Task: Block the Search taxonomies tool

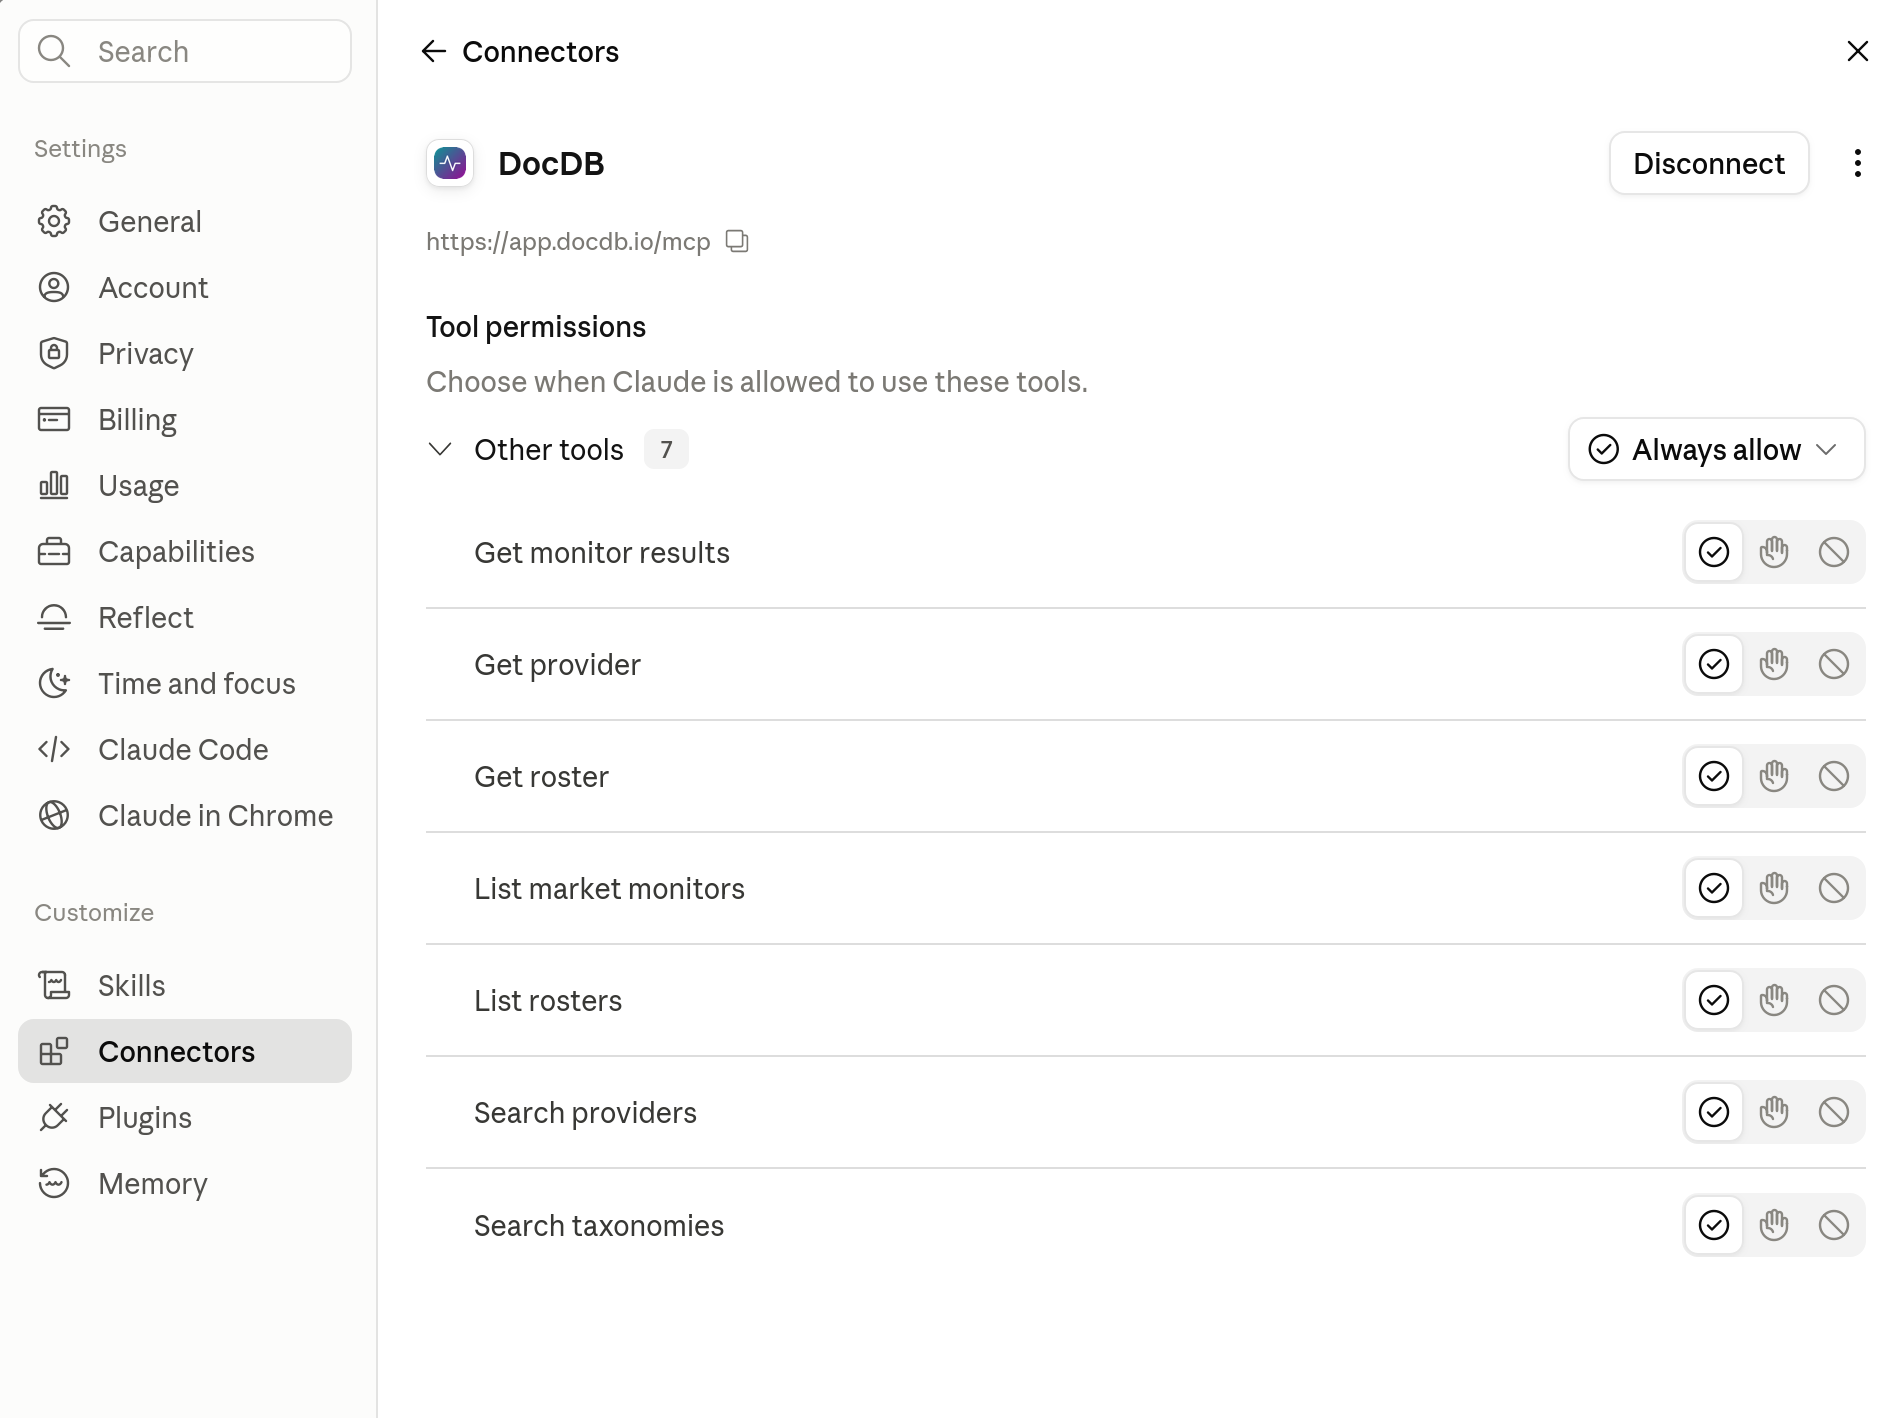Action: [1834, 1225]
